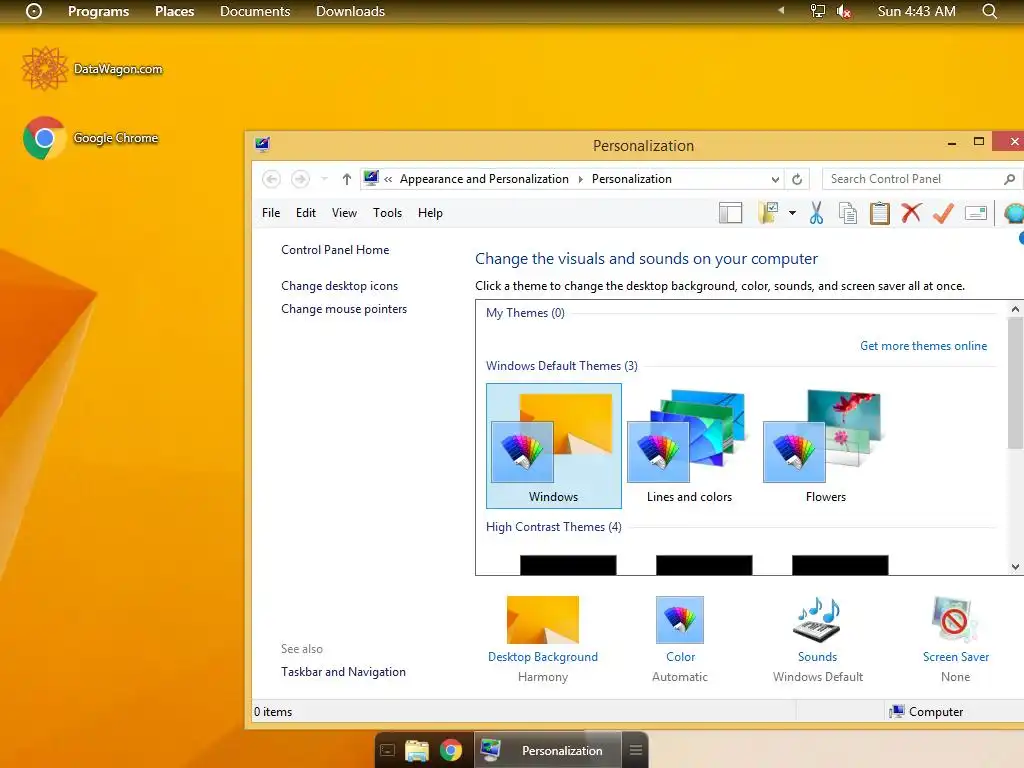Click the theme list scrollbar thumb
Image resolution: width=1024 pixels, height=768 pixels.
1016,383
